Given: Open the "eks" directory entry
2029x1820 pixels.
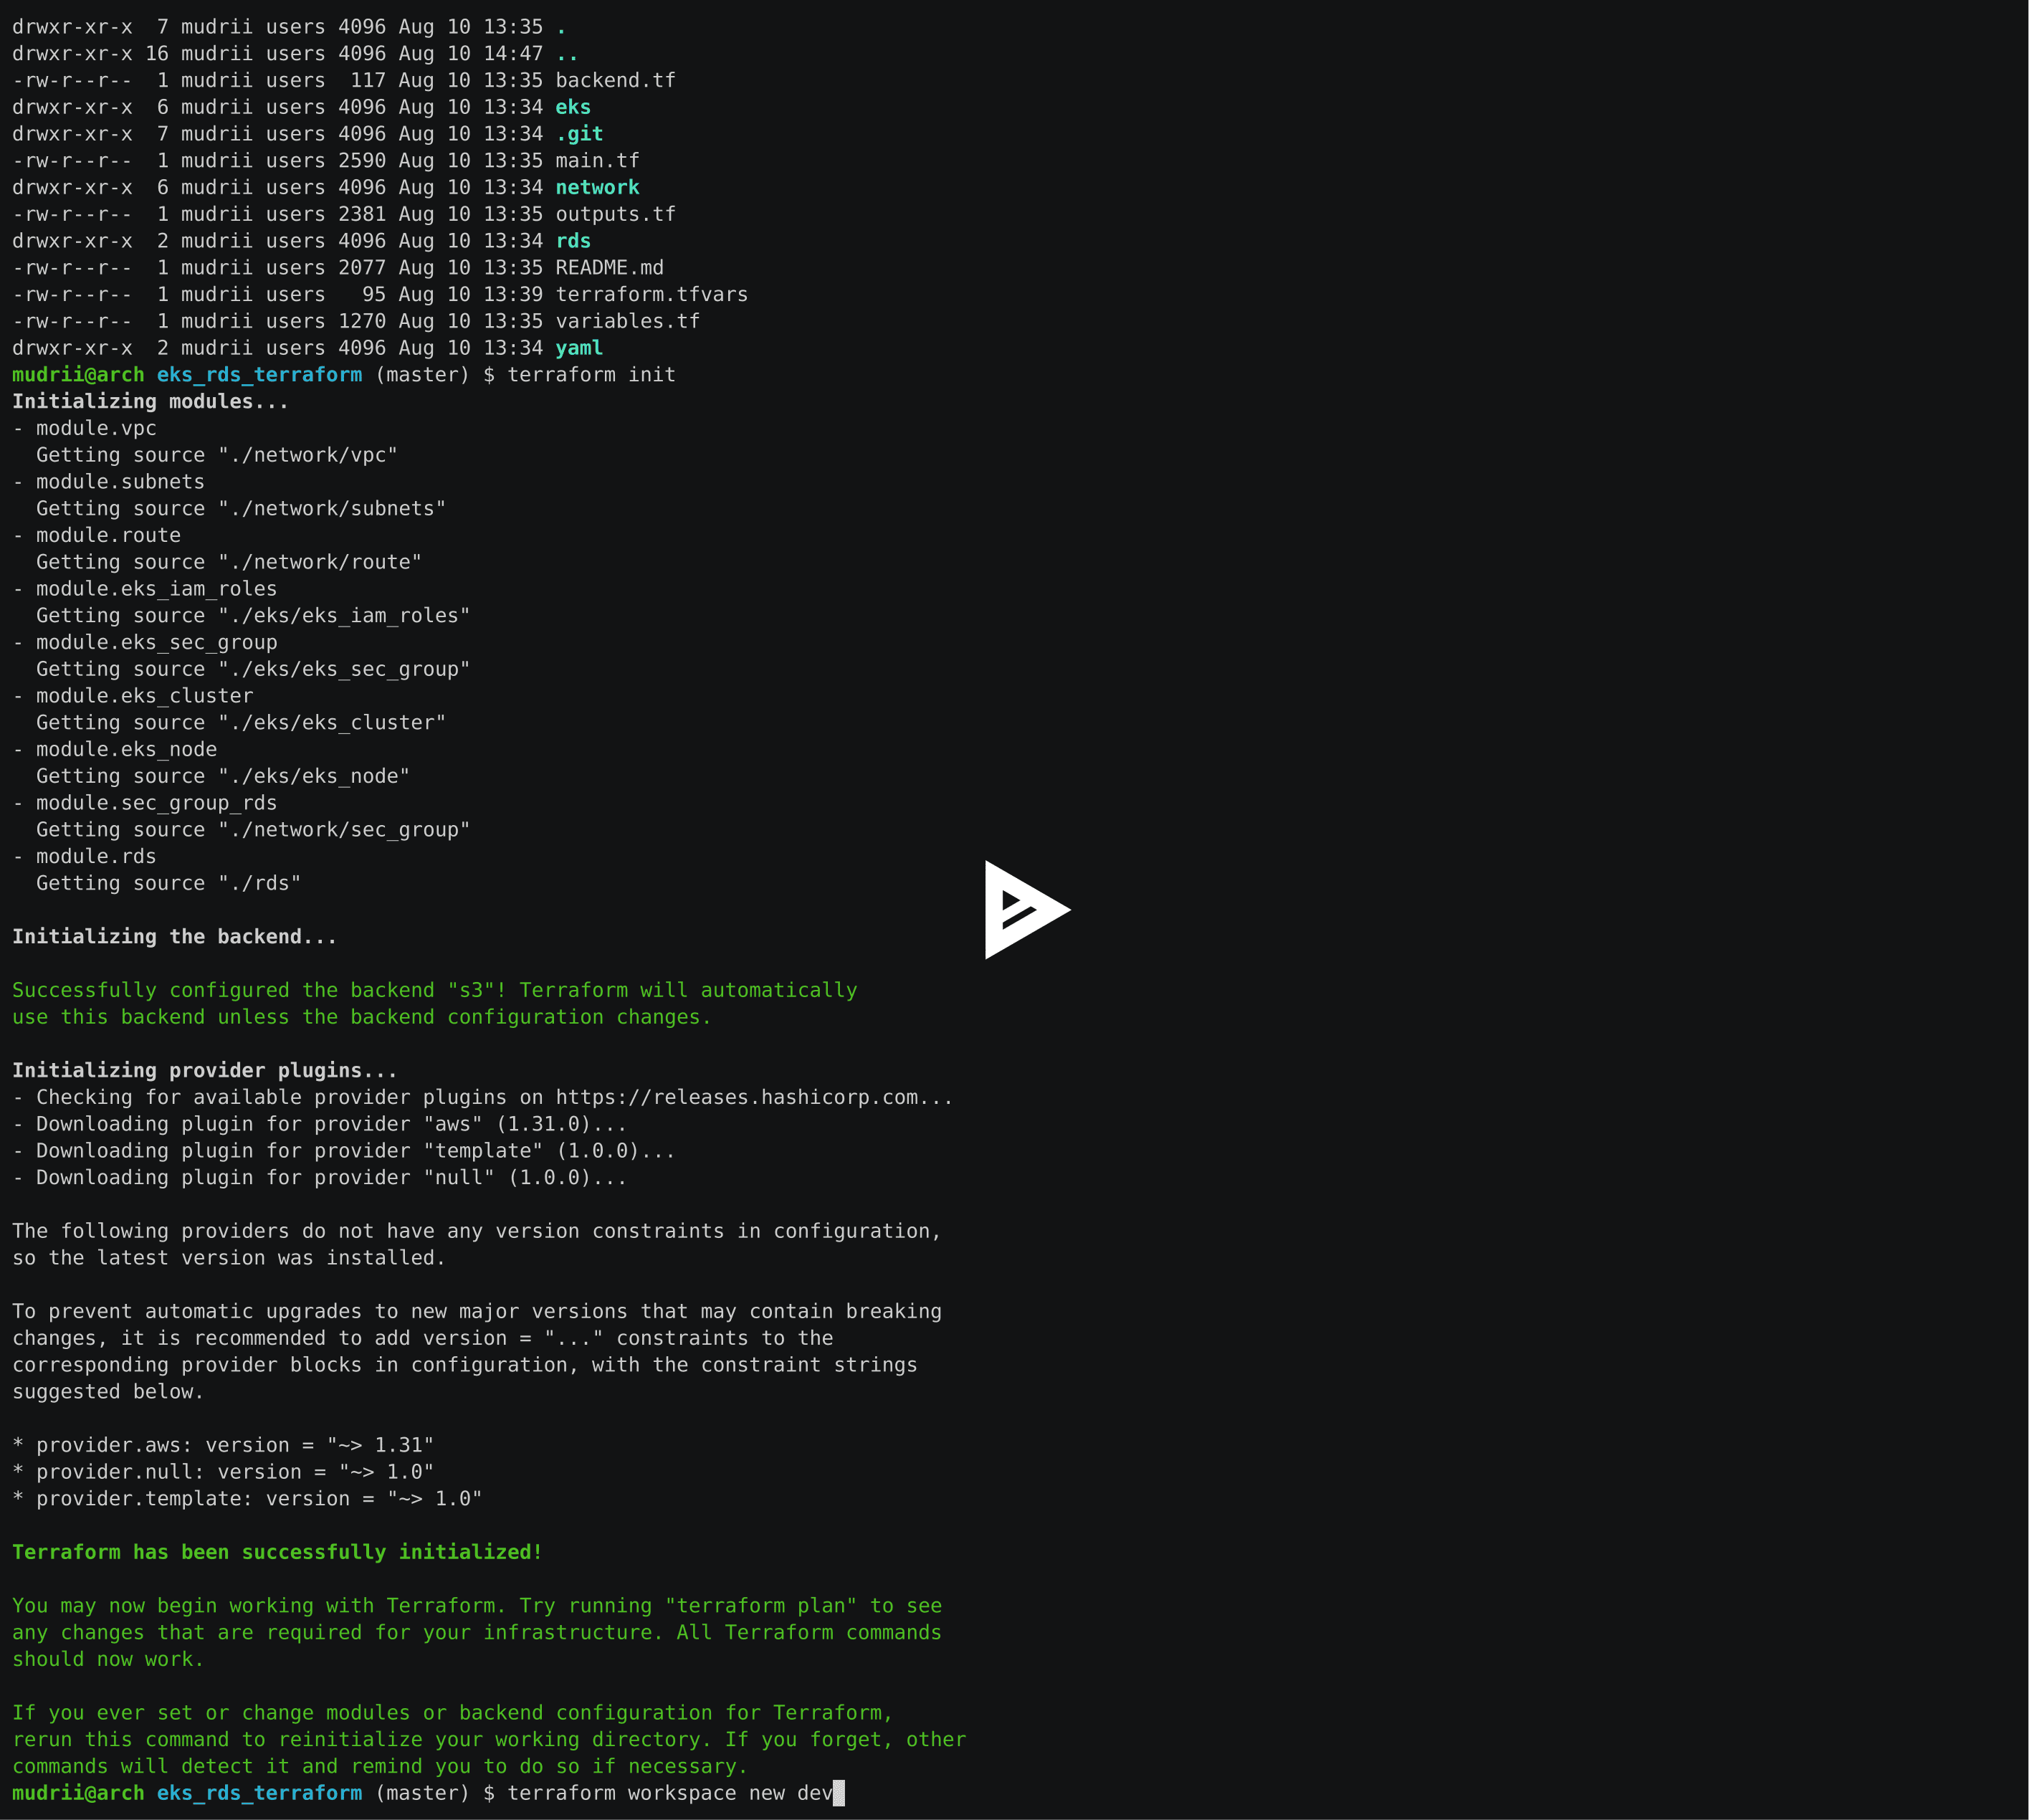Looking at the screenshot, I should pos(573,107).
